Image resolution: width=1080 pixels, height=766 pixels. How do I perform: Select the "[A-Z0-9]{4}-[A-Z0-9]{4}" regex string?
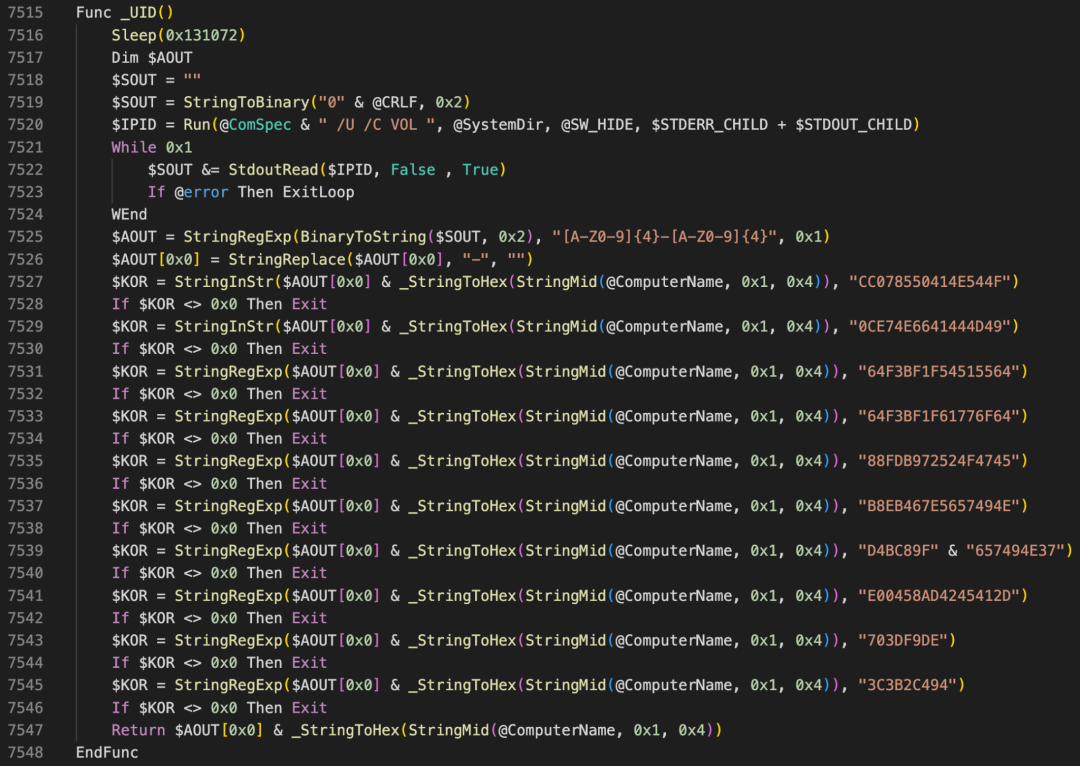click(x=665, y=237)
